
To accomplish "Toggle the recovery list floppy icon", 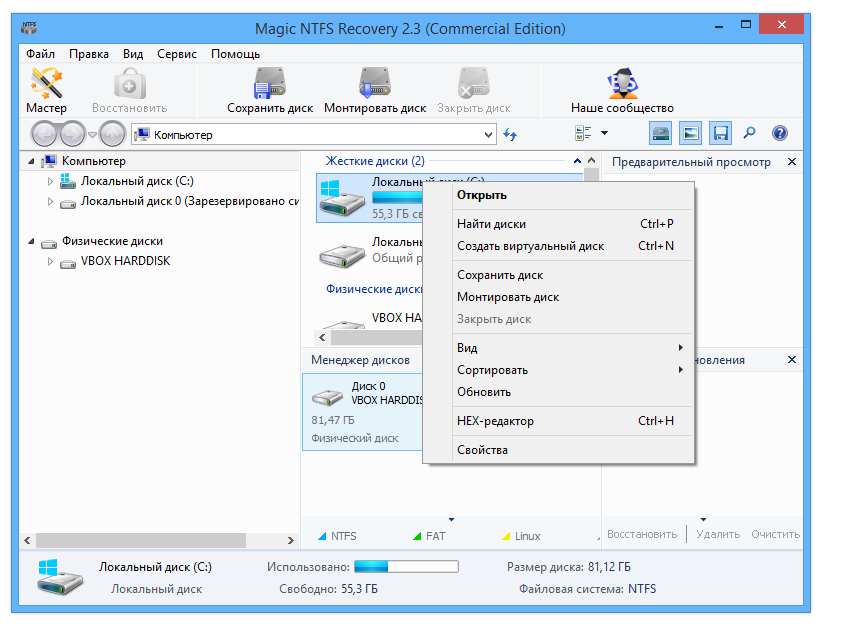I will [720, 133].
